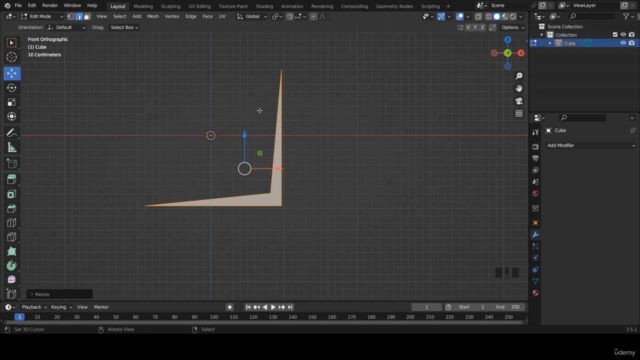The height and width of the screenshot is (360, 640).
Task: Open the Marker menu in timeline
Action: [101, 307]
